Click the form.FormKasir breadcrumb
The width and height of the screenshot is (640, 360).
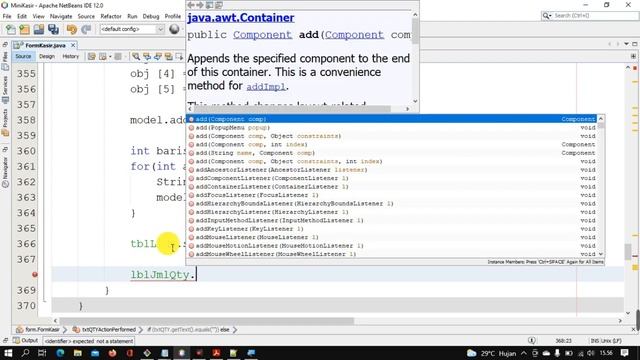39,330
